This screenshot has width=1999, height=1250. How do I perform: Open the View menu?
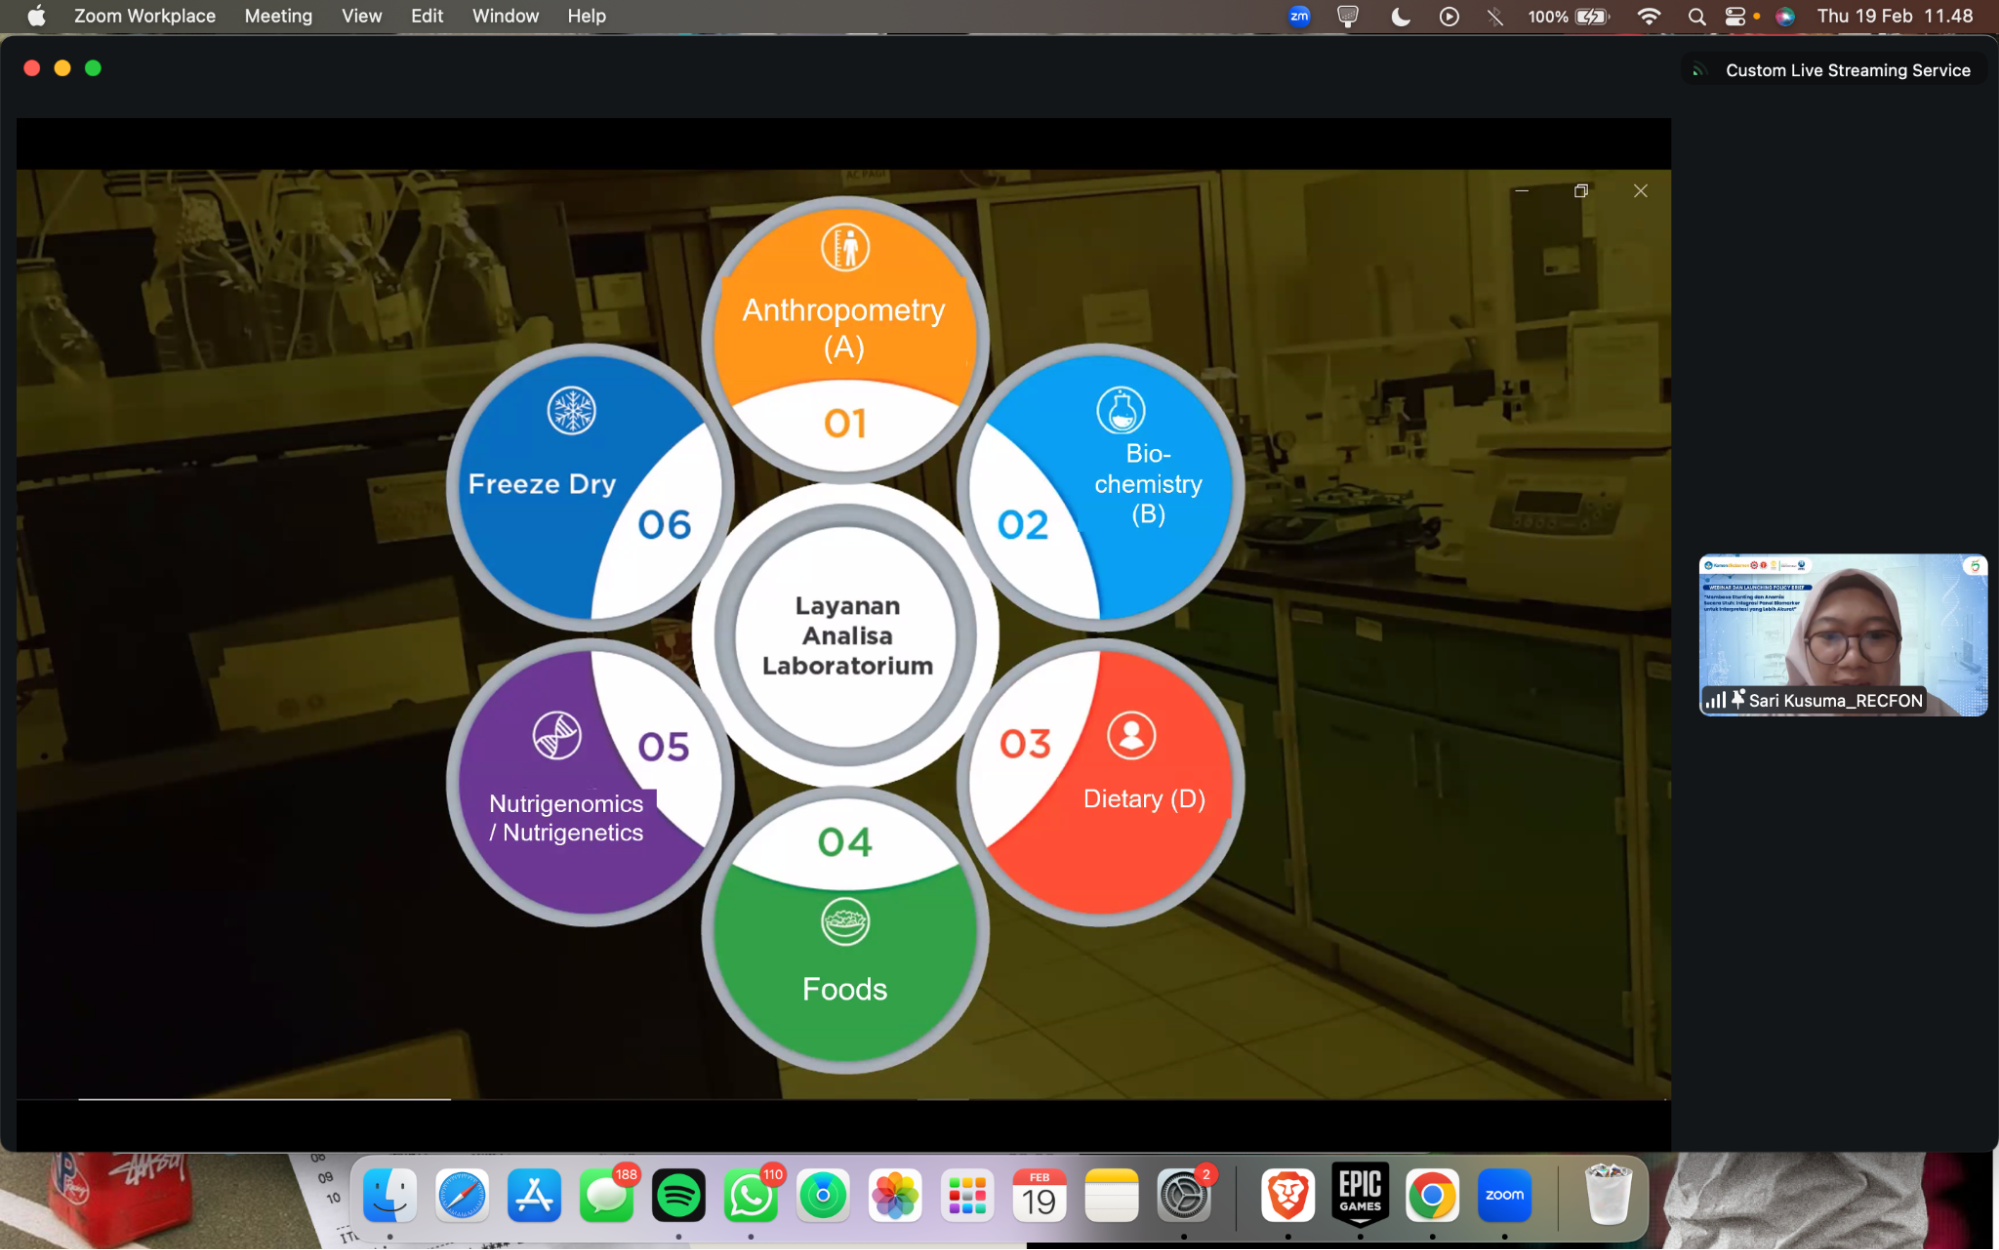(361, 16)
